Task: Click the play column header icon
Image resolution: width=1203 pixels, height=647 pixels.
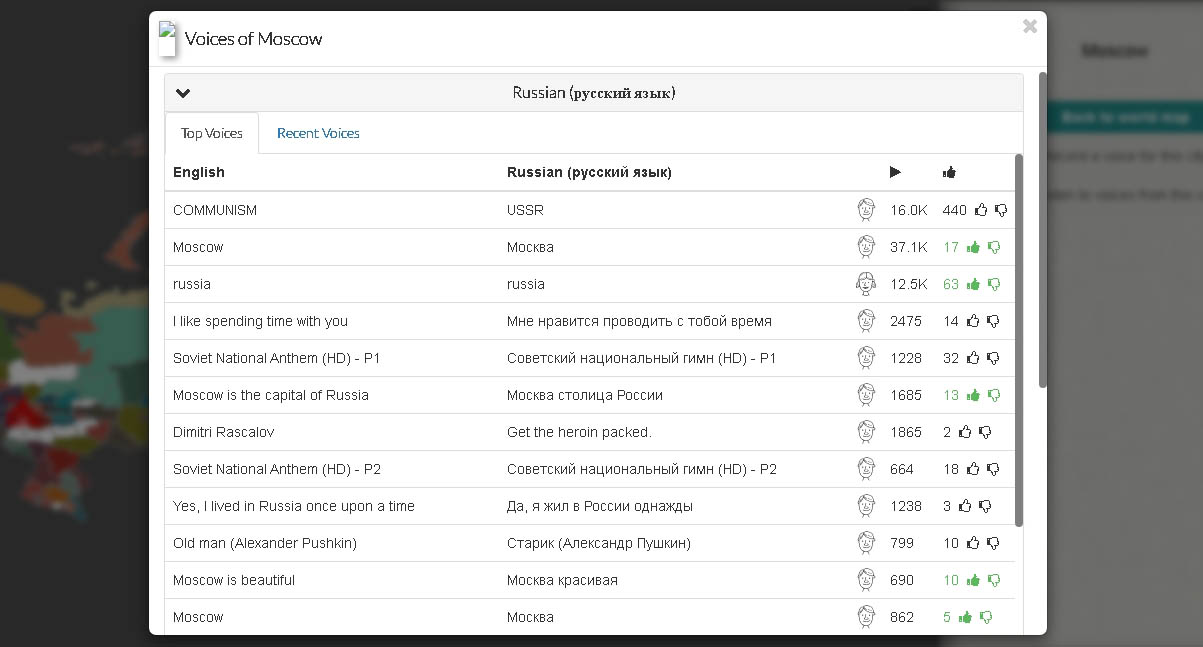Action: point(895,172)
